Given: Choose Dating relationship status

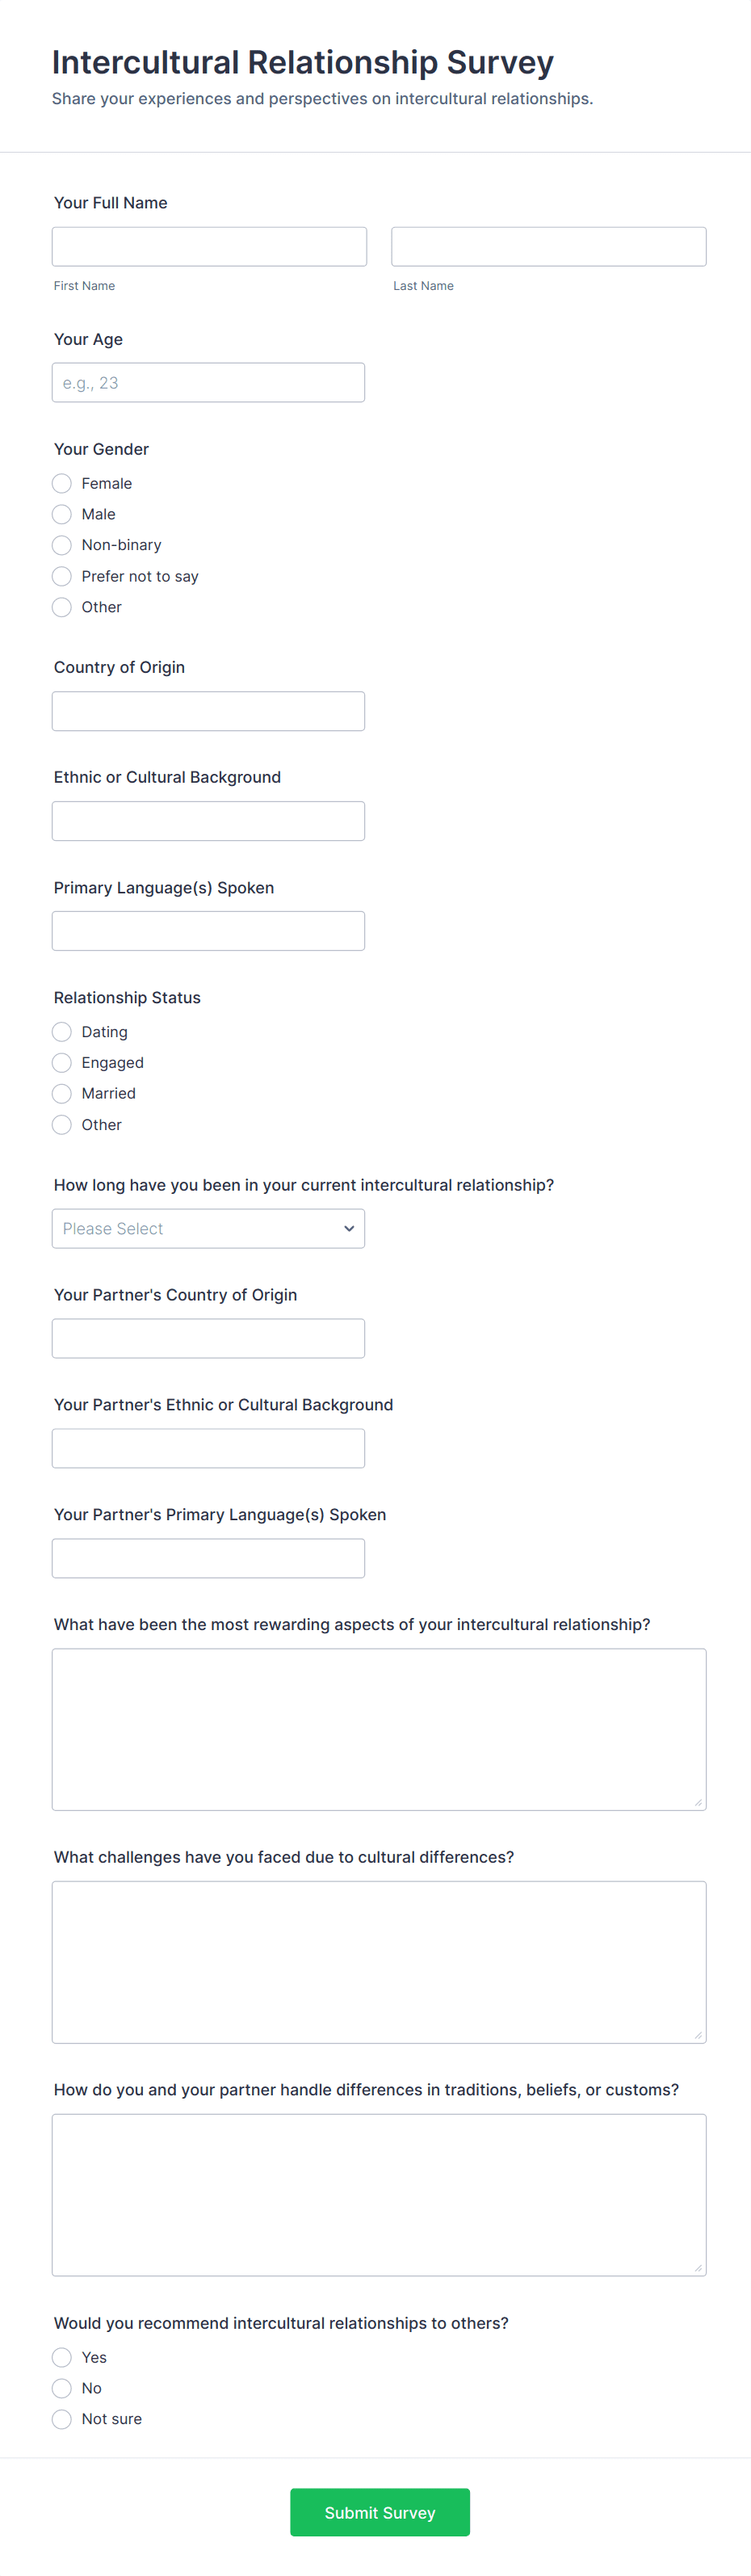Looking at the screenshot, I should [x=62, y=1031].
